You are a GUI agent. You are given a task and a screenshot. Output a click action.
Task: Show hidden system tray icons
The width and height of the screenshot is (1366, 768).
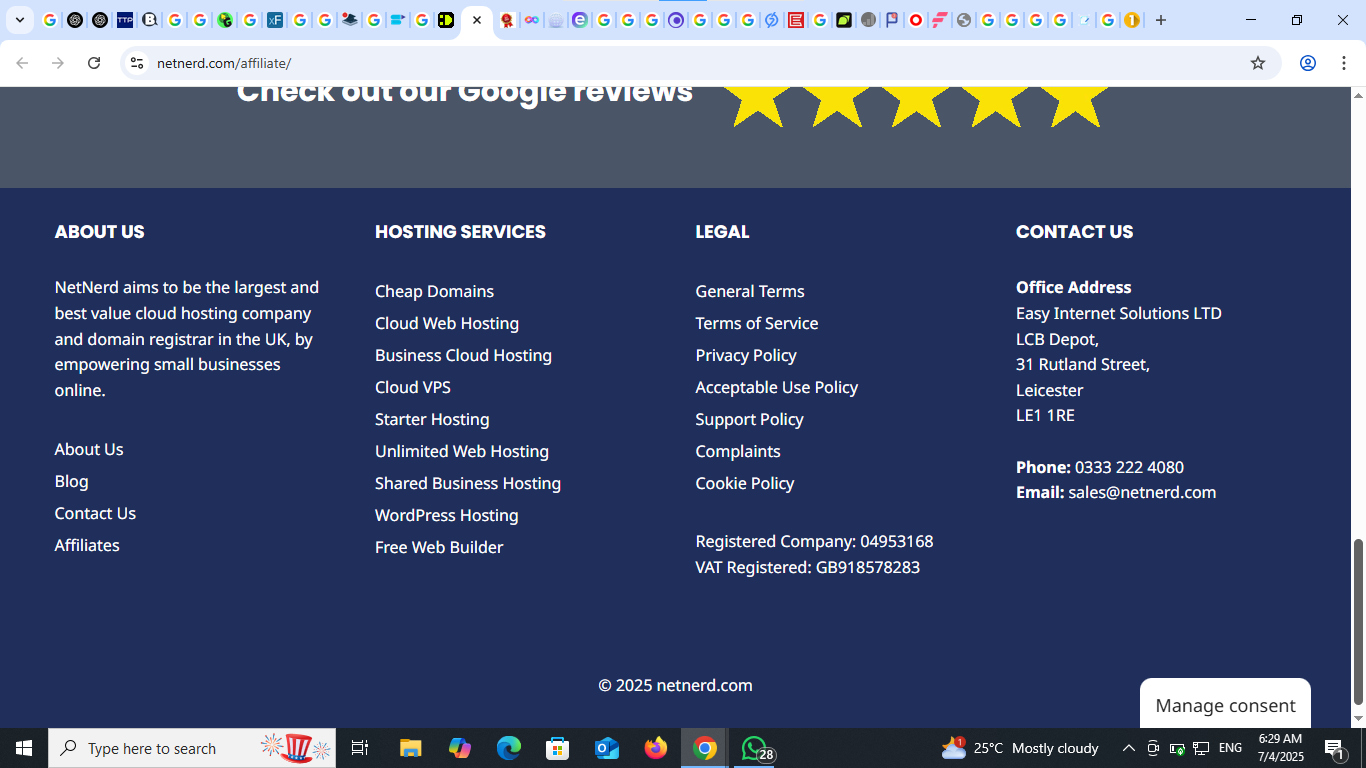click(1128, 748)
